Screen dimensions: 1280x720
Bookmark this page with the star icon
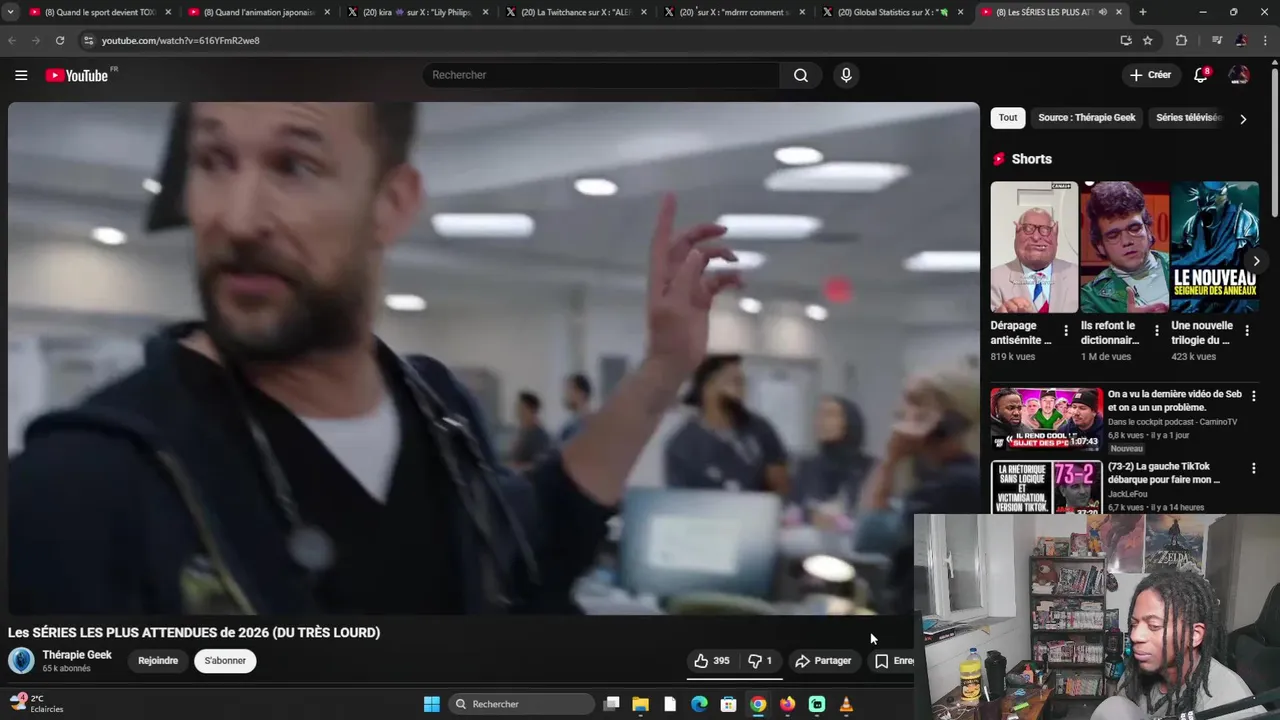click(x=1148, y=40)
